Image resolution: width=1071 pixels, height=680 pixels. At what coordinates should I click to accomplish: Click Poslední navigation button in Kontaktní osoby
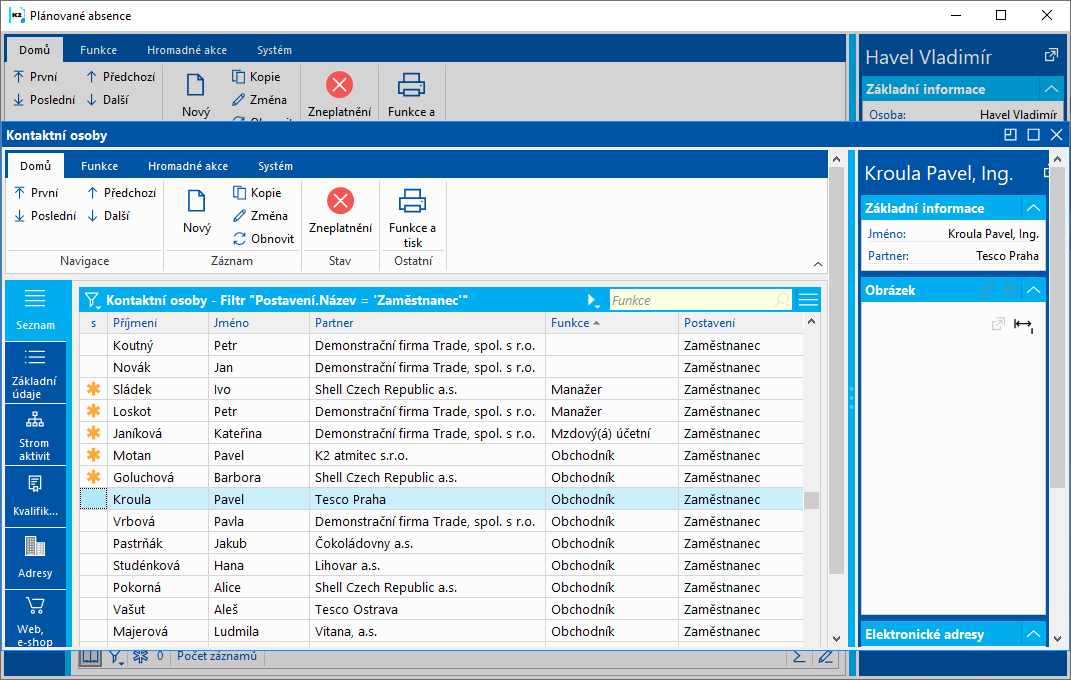(x=44, y=215)
